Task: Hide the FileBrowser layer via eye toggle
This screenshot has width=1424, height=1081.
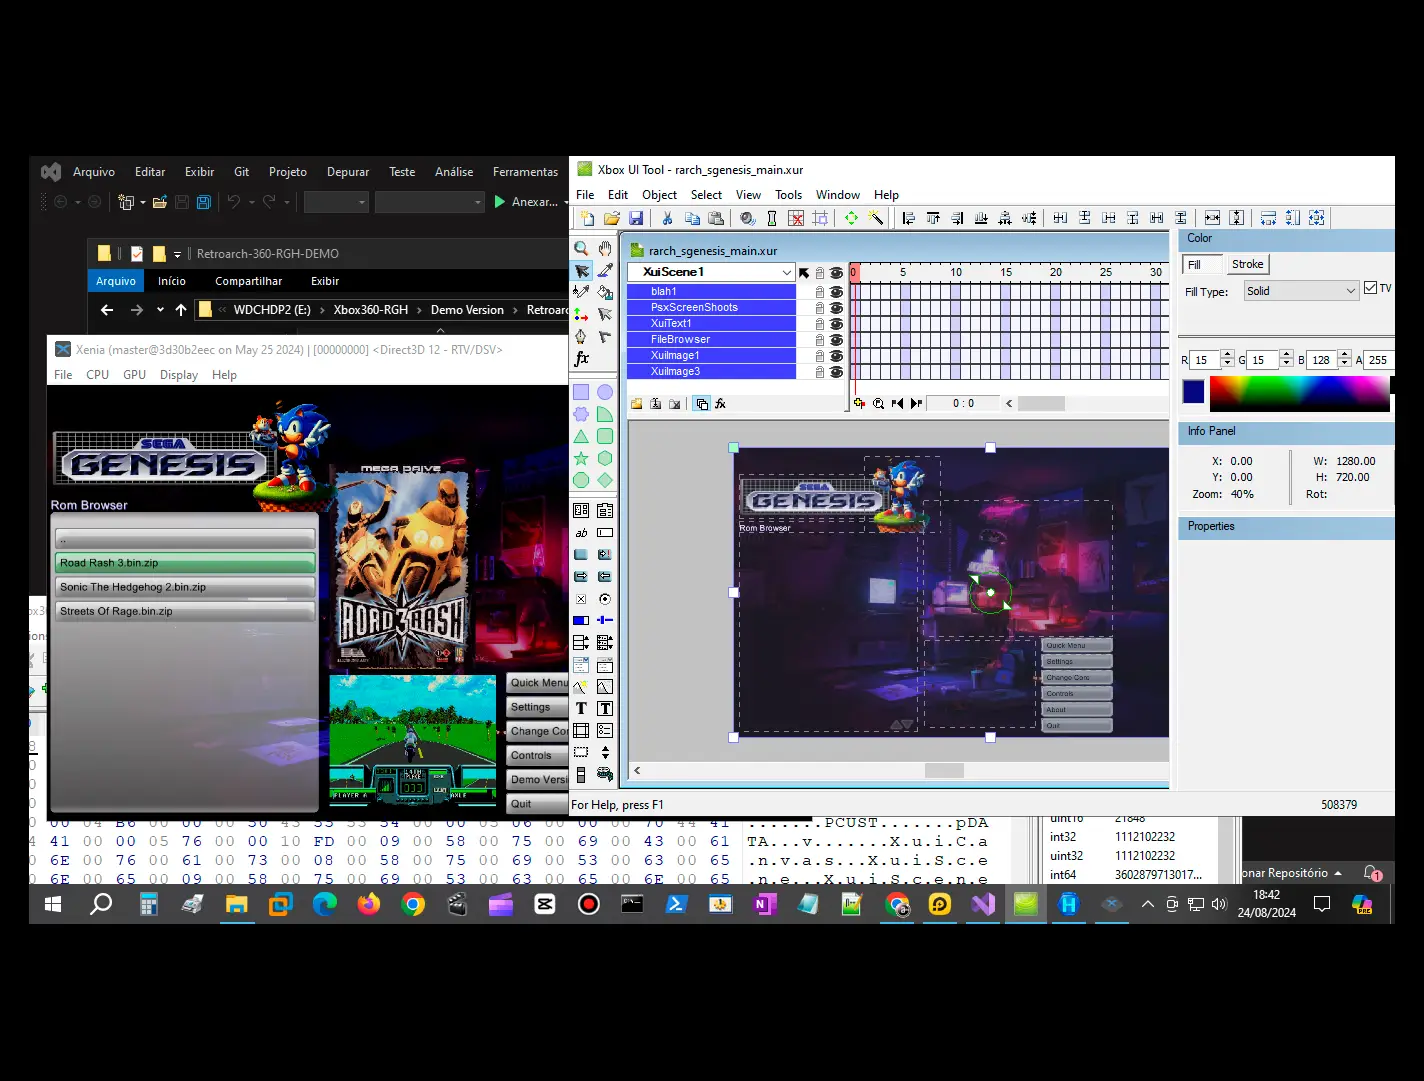Action: pos(836,339)
